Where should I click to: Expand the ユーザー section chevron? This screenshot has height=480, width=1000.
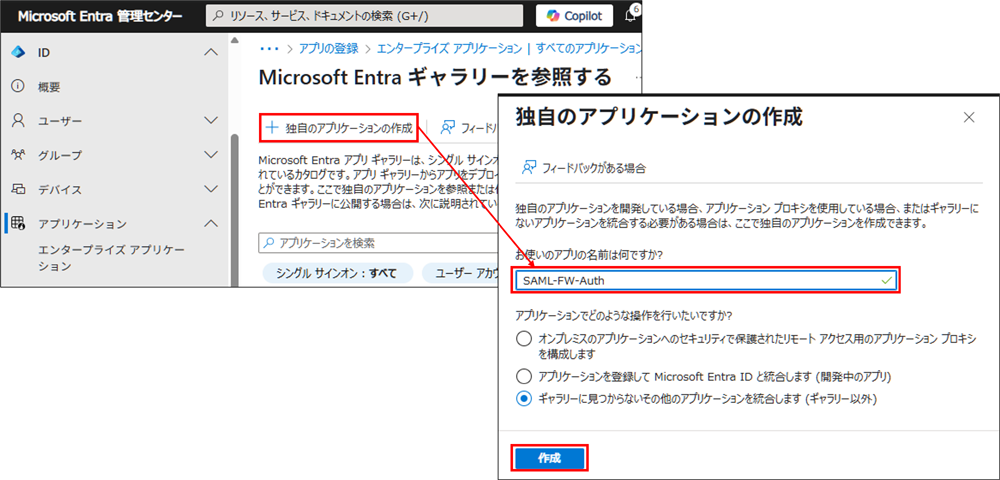coord(210,120)
